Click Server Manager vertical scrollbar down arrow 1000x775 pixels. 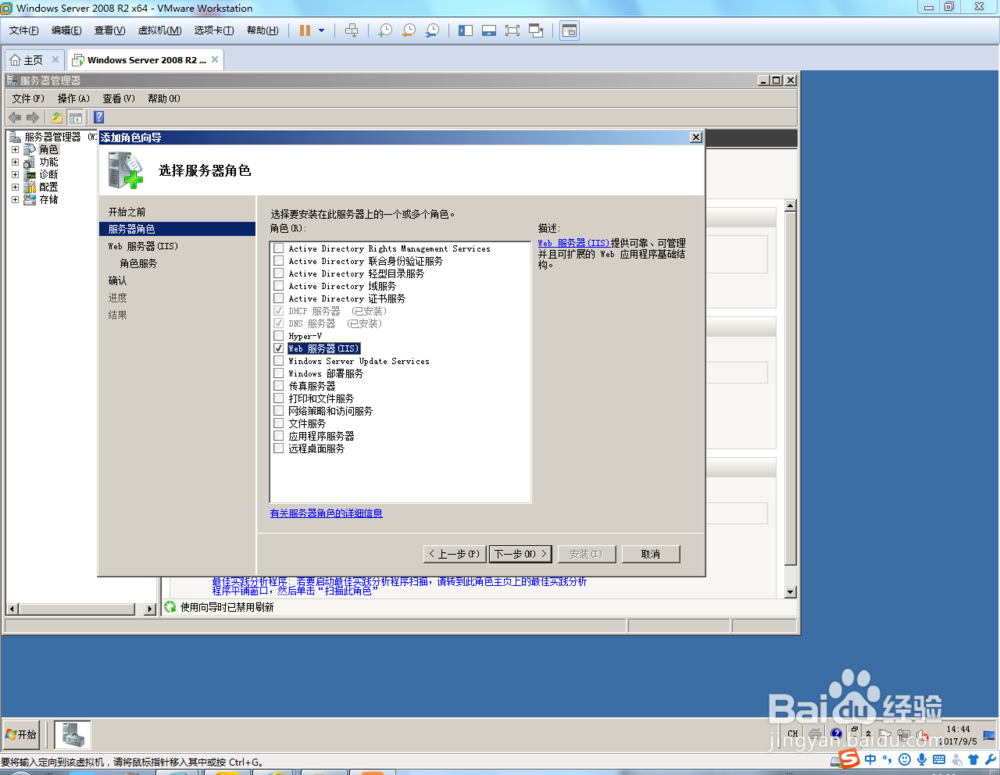click(790, 591)
